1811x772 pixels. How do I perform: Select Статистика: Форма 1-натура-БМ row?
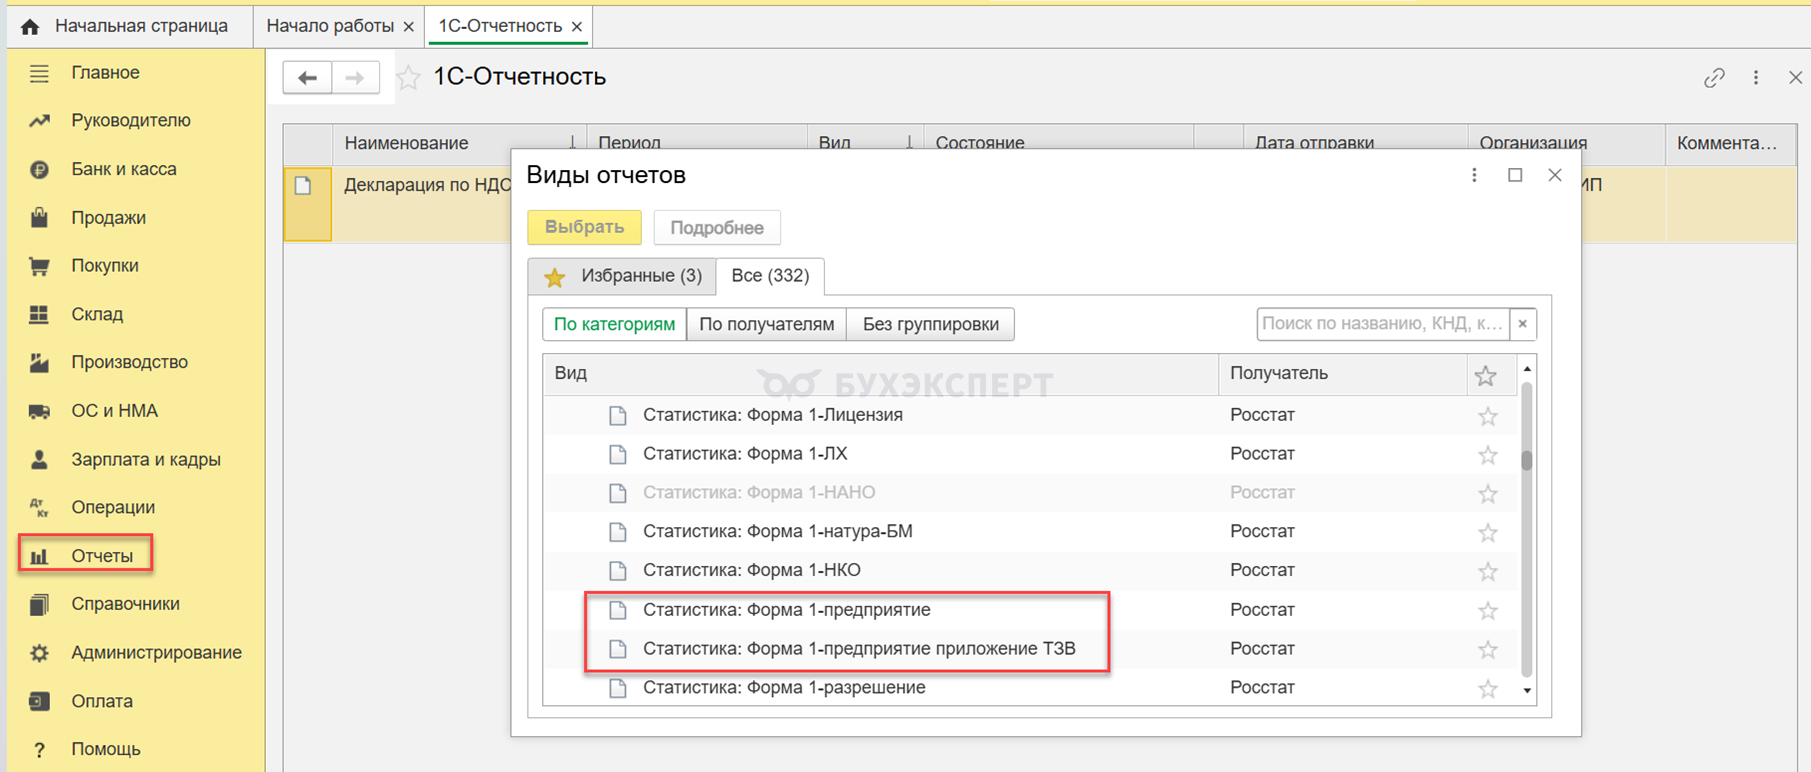1030,533
